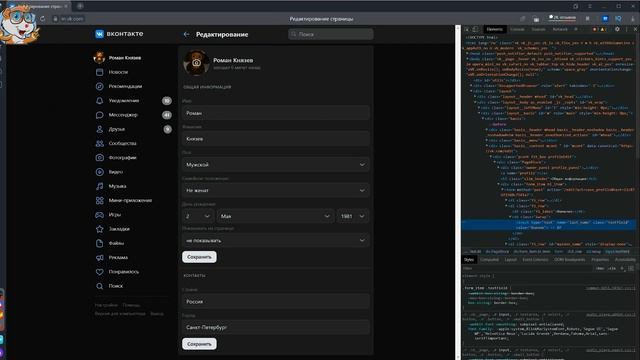
Task: Switch to DevTools Elements tab
Action: (495, 29)
